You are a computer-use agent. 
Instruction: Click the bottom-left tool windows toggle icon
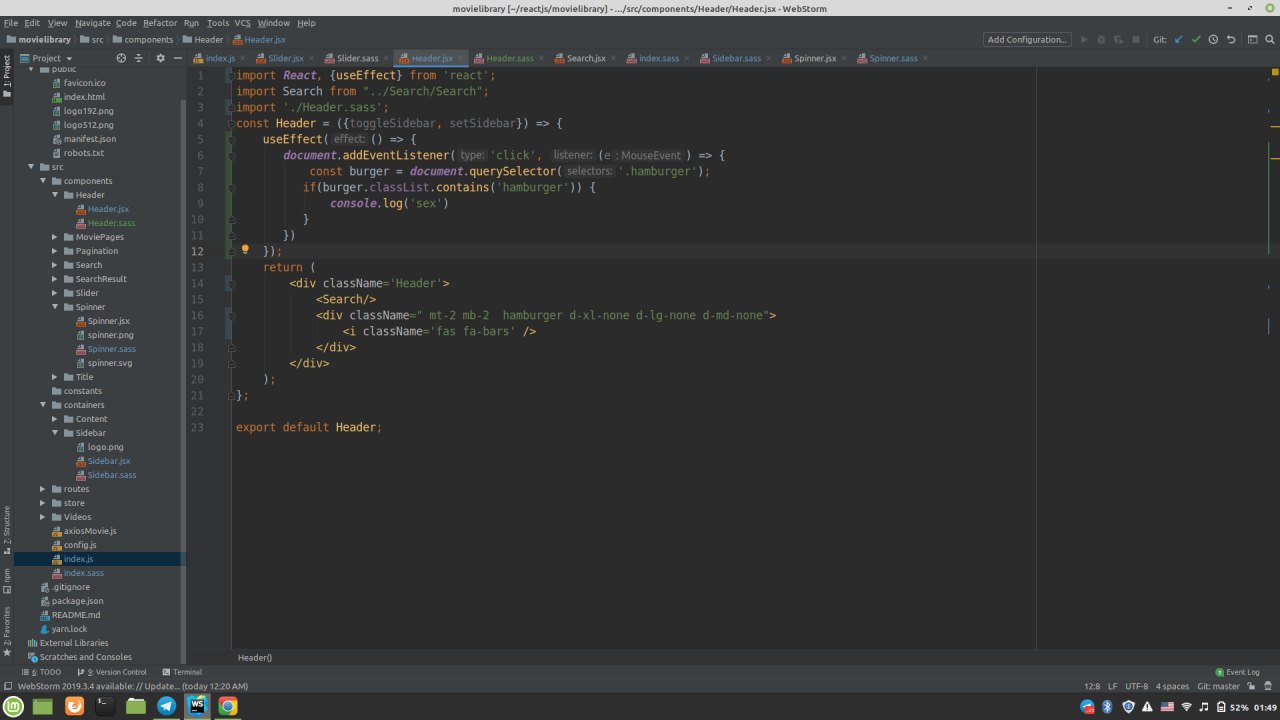pyautogui.click(x=7, y=686)
